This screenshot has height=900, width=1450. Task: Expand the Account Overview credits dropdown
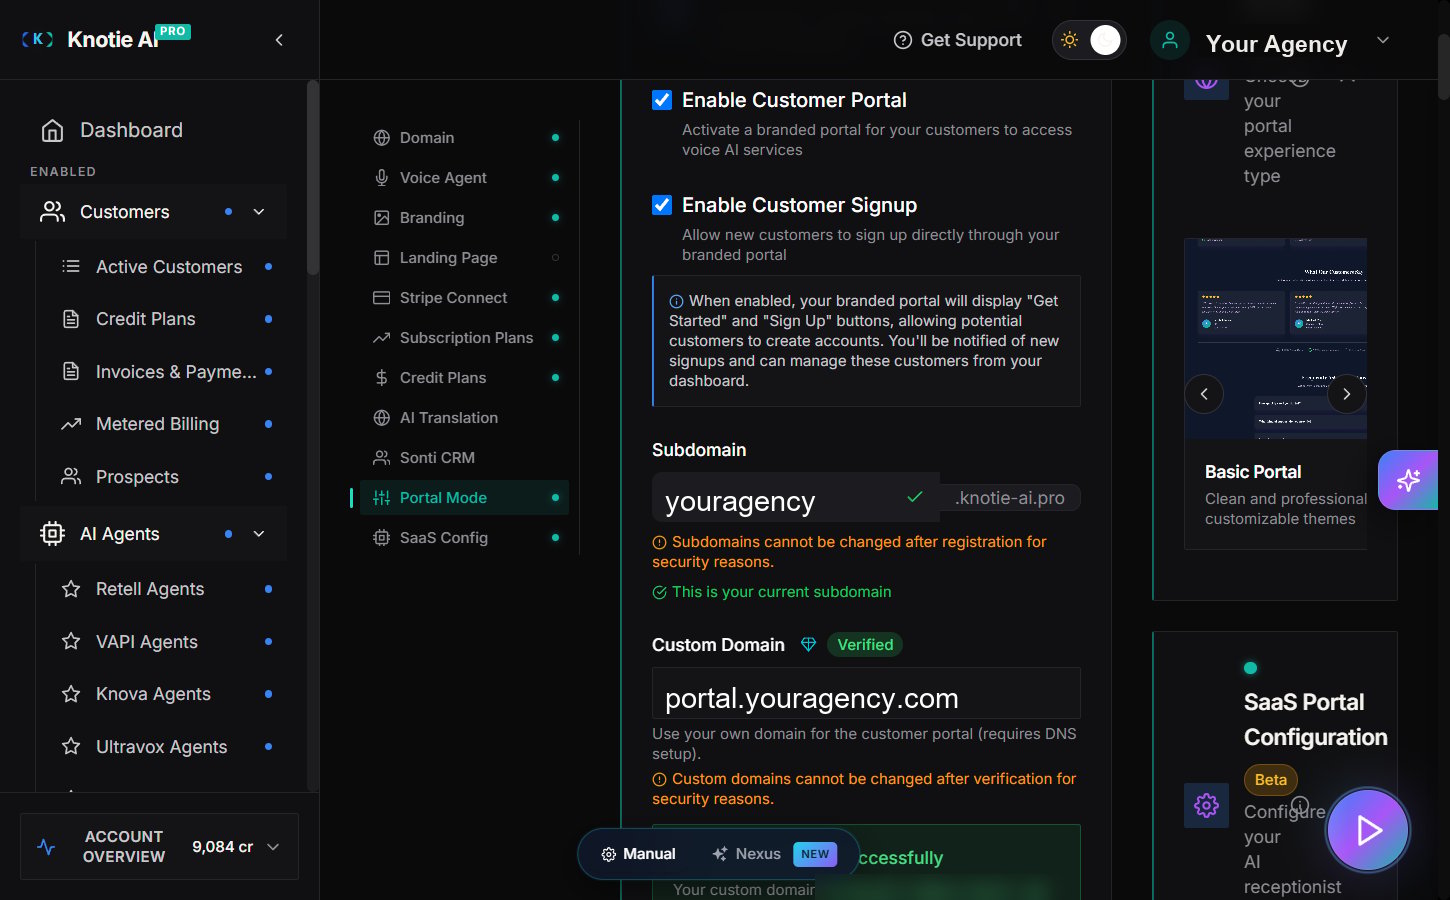click(273, 847)
